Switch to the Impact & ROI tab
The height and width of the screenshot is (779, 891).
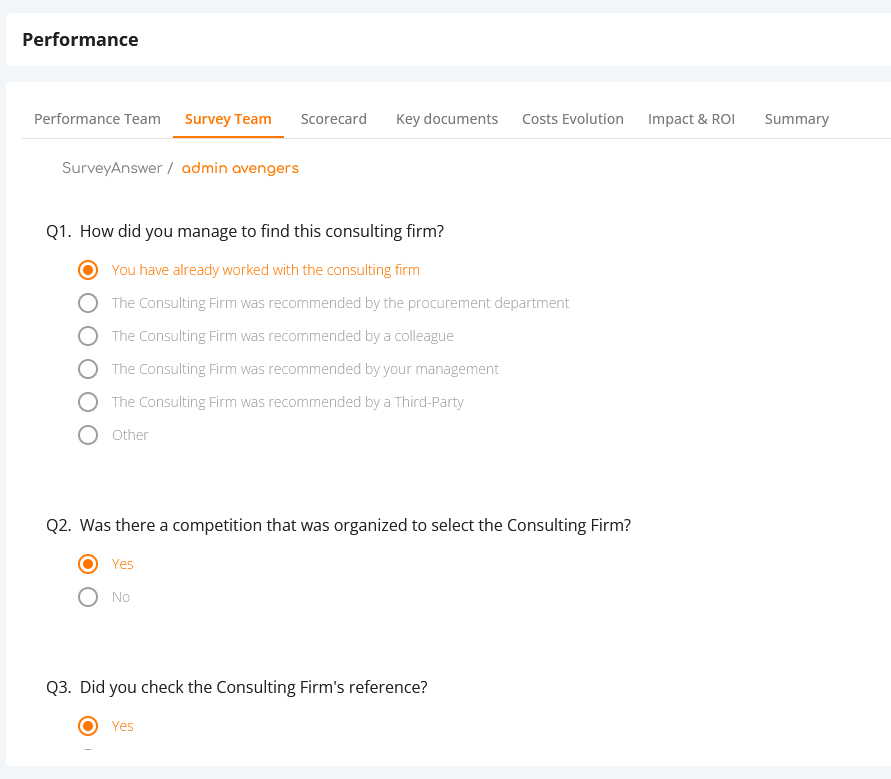point(691,119)
